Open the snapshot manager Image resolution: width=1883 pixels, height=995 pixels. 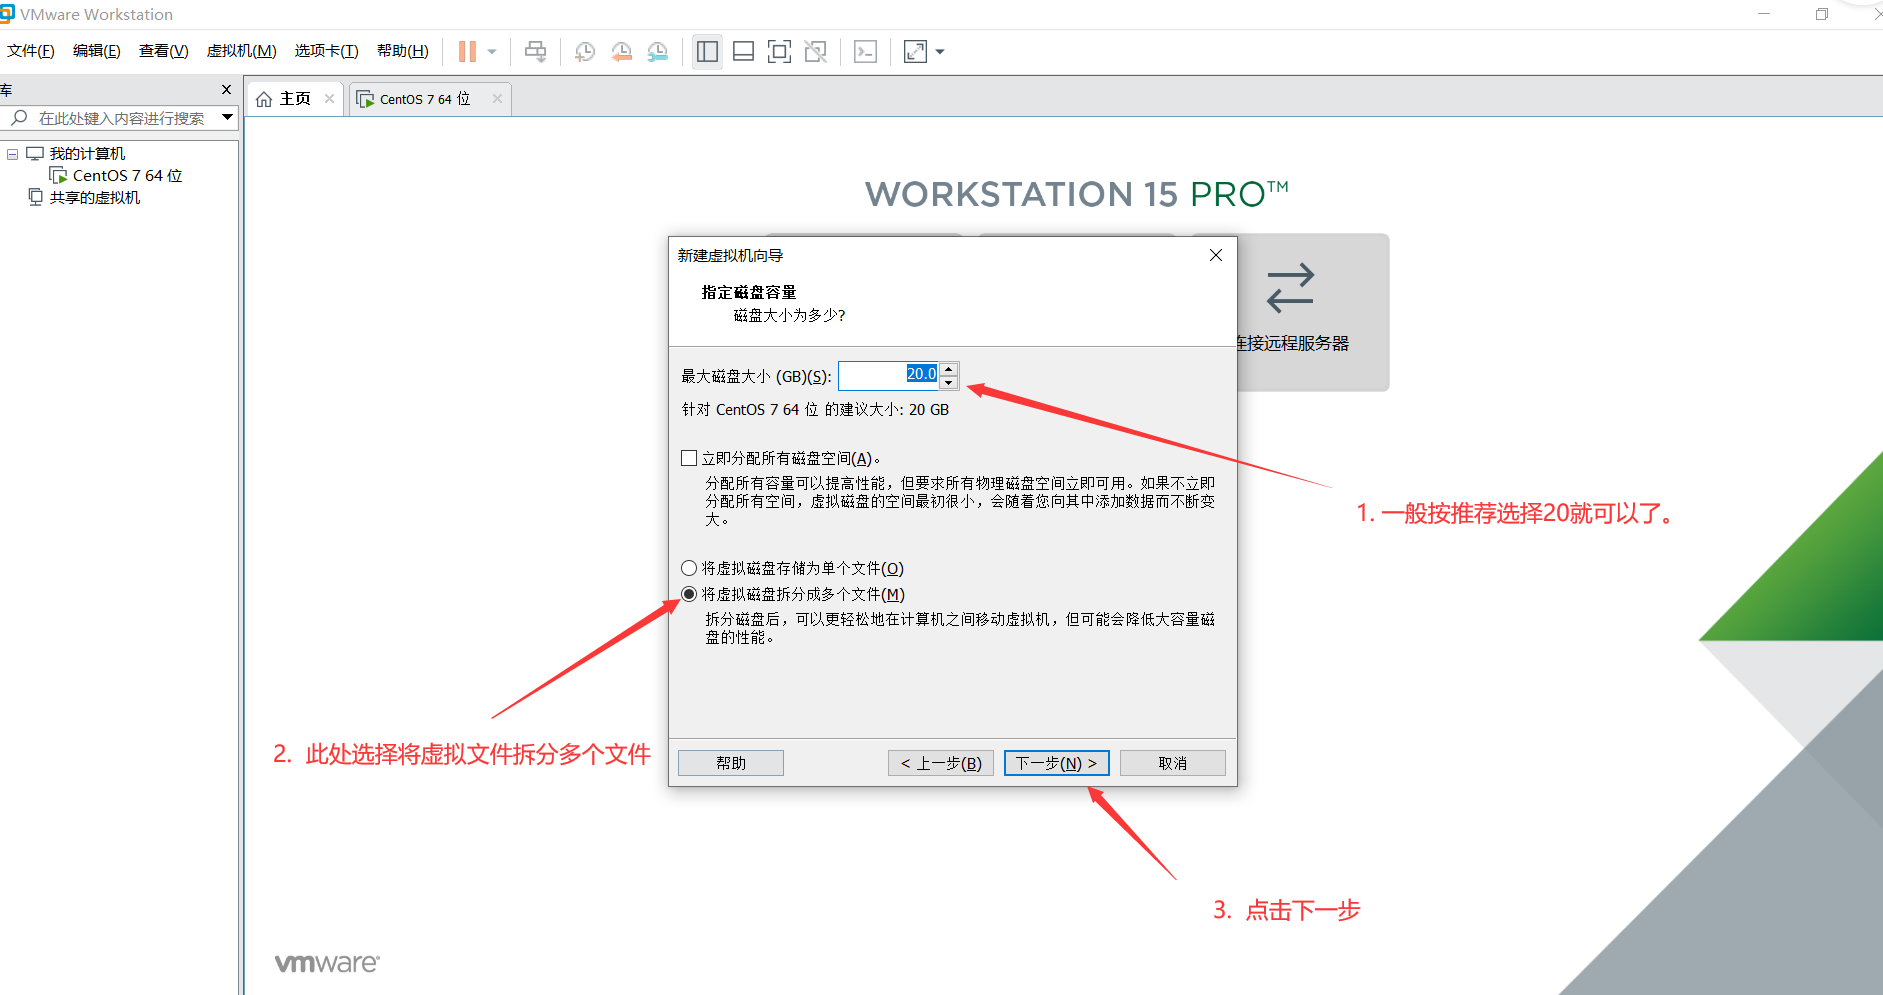[x=657, y=51]
